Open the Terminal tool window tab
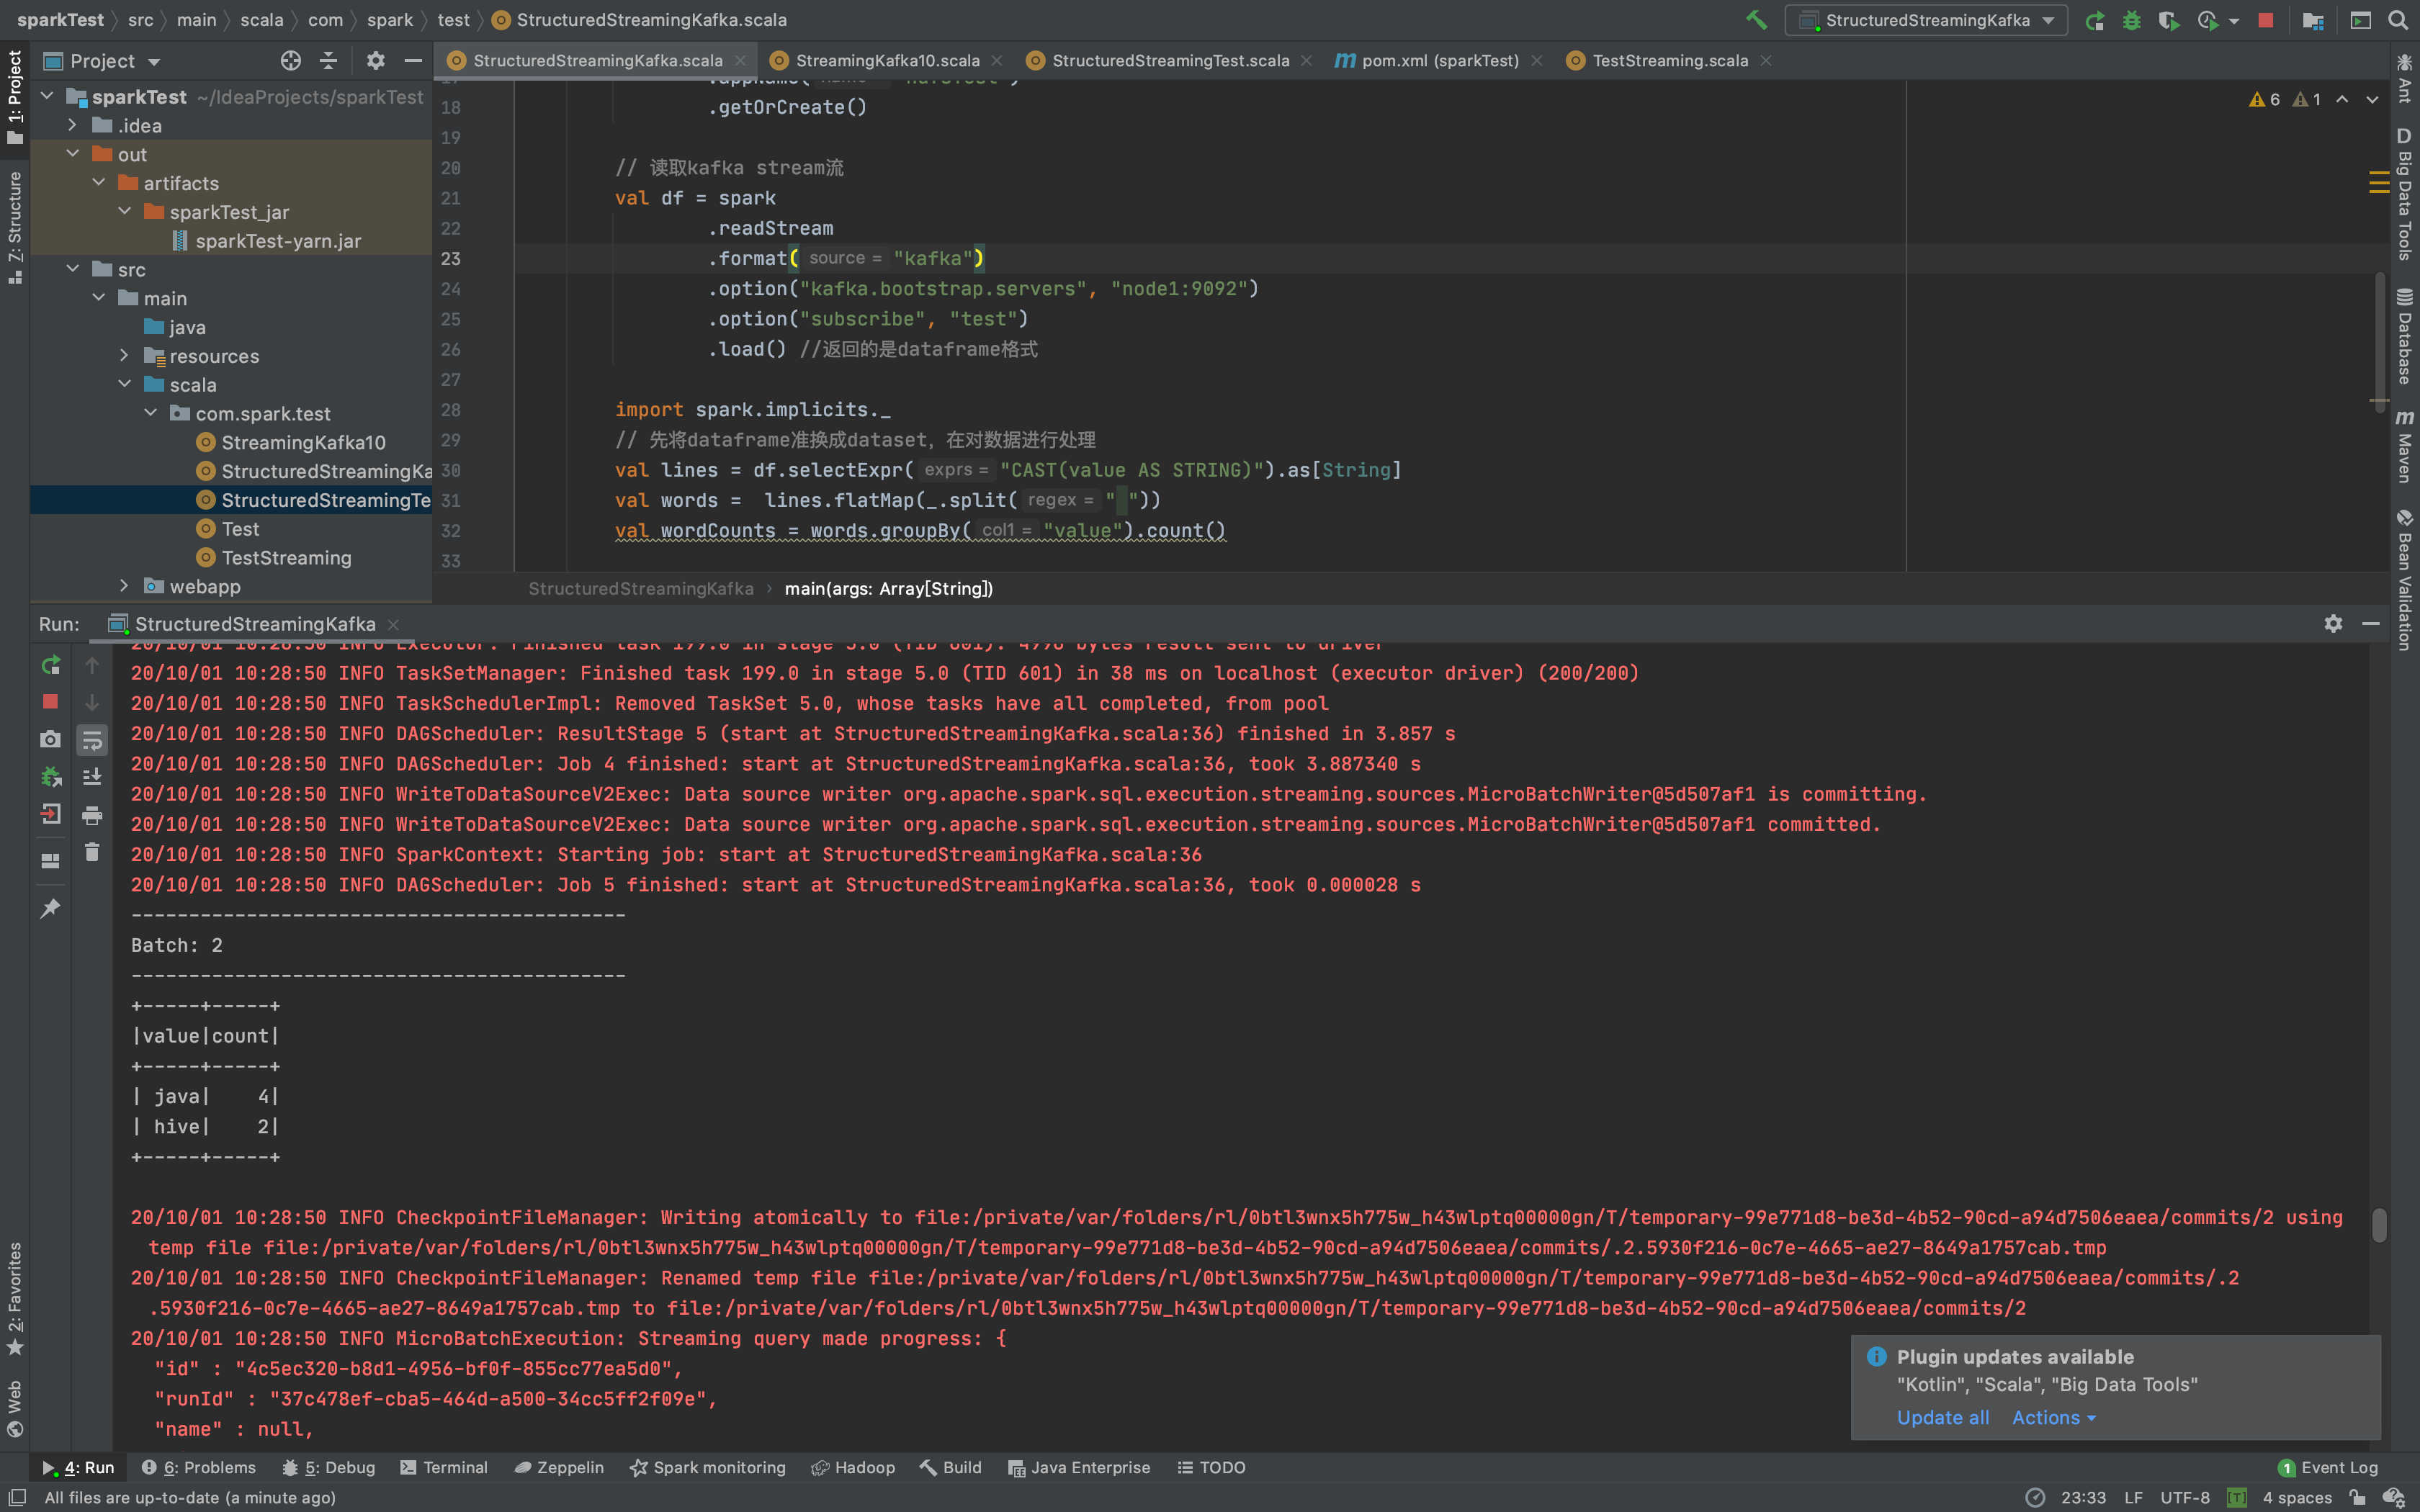This screenshot has width=2420, height=1512. click(x=444, y=1467)
